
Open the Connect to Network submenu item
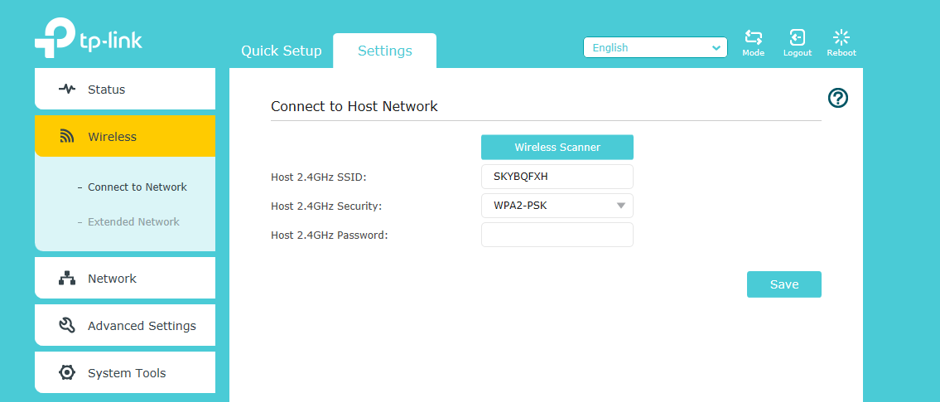click(137, 187)
